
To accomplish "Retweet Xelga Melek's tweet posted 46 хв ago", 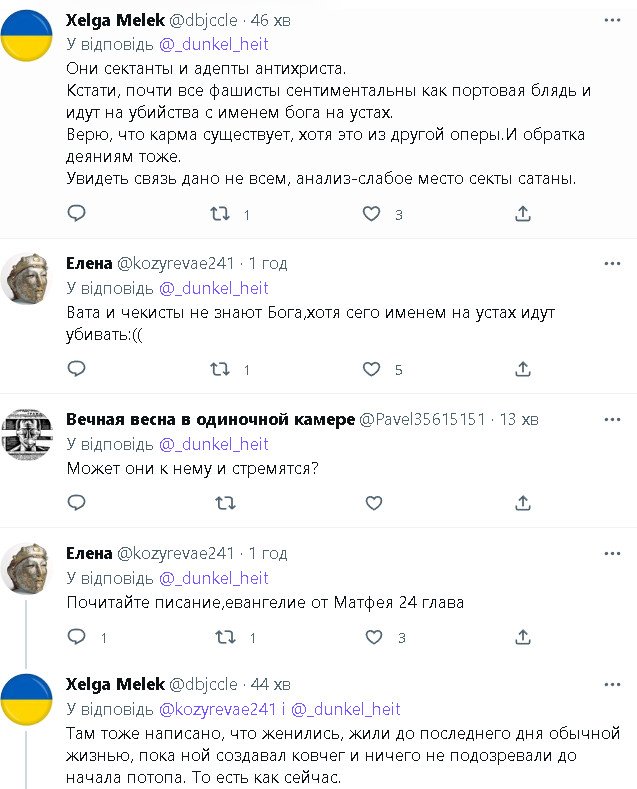I will (220, 213).
